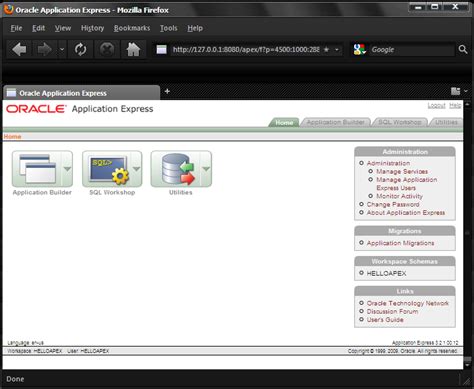Open the Tools menu
474x389 pixels.
(x=168, y=28)
